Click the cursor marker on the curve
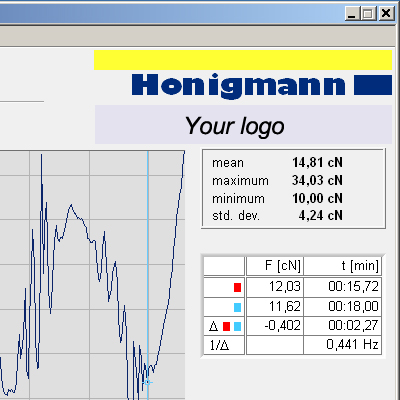This screenshot has width=400, height=400. point(147,382)
